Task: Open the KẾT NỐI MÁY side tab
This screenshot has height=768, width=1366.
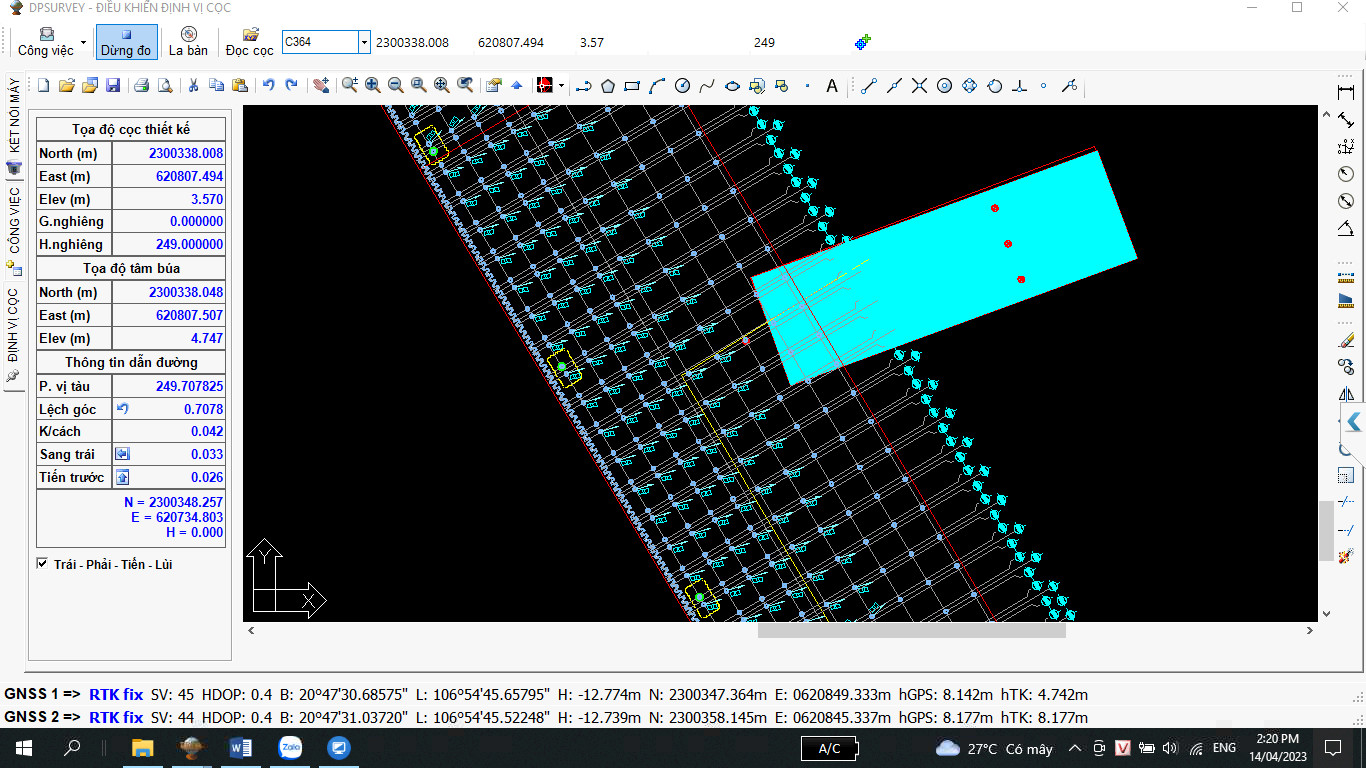Action: click(13, 115)
